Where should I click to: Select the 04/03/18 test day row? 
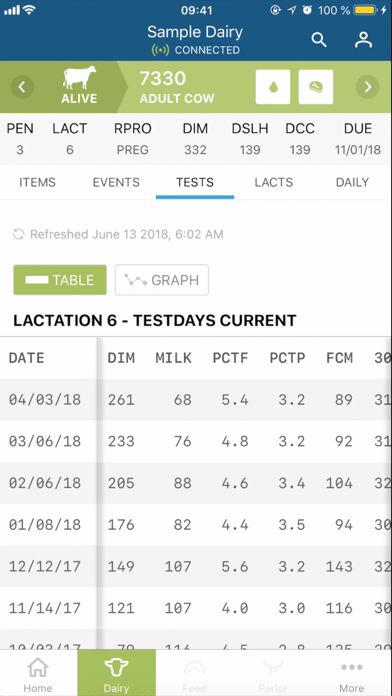196,399
